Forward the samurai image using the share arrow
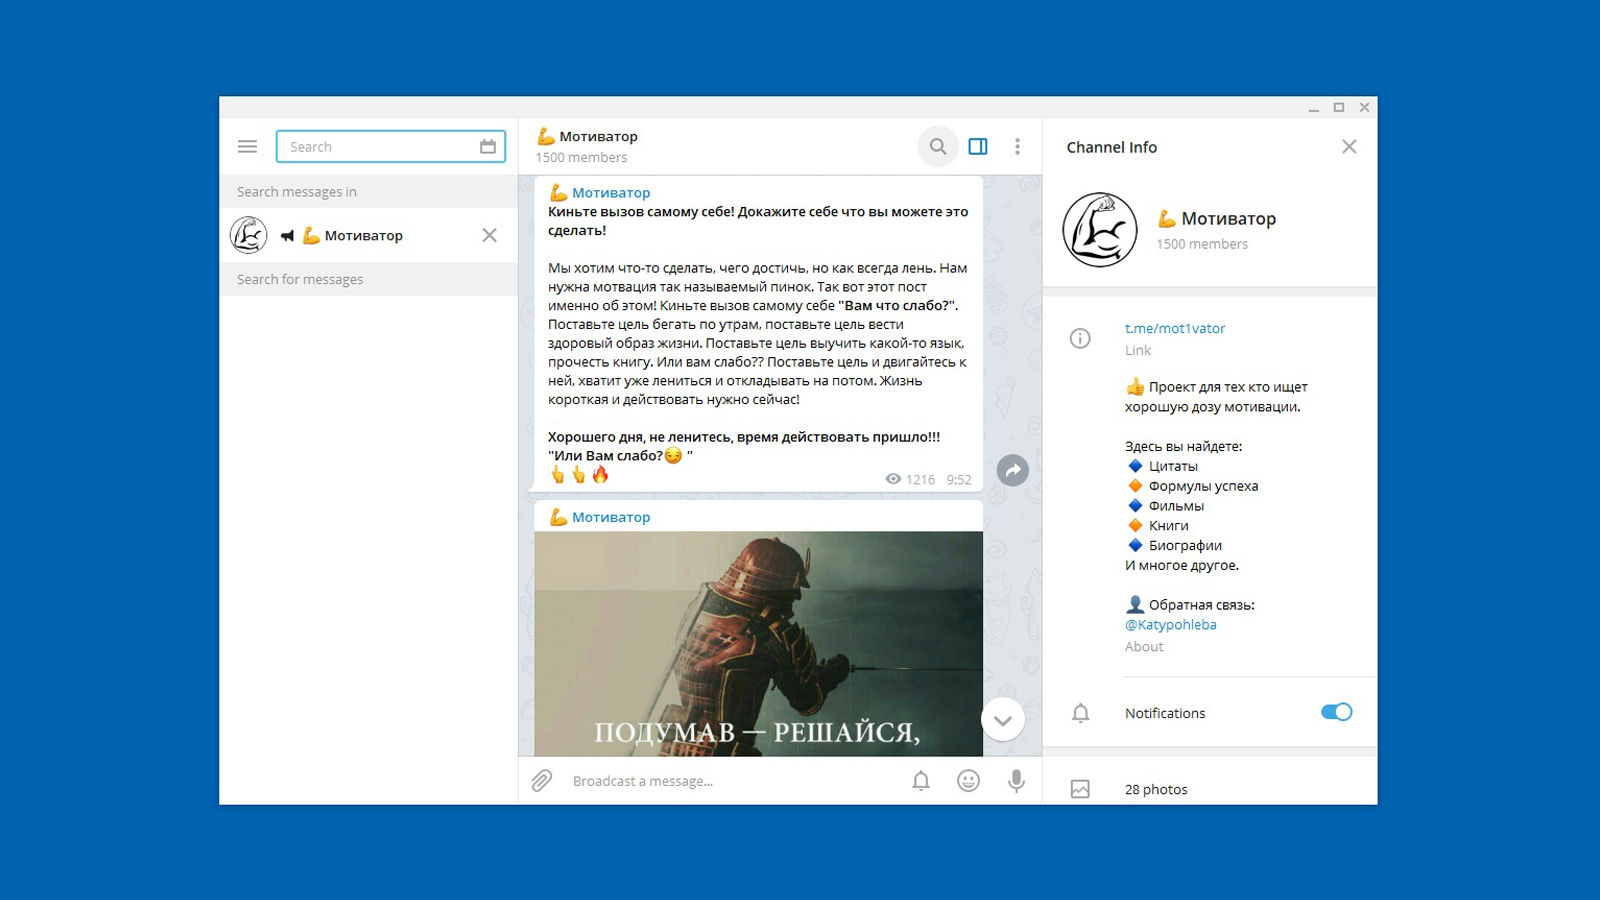Viewport: 1600px width, 900px height. (x=1013, y=470)
